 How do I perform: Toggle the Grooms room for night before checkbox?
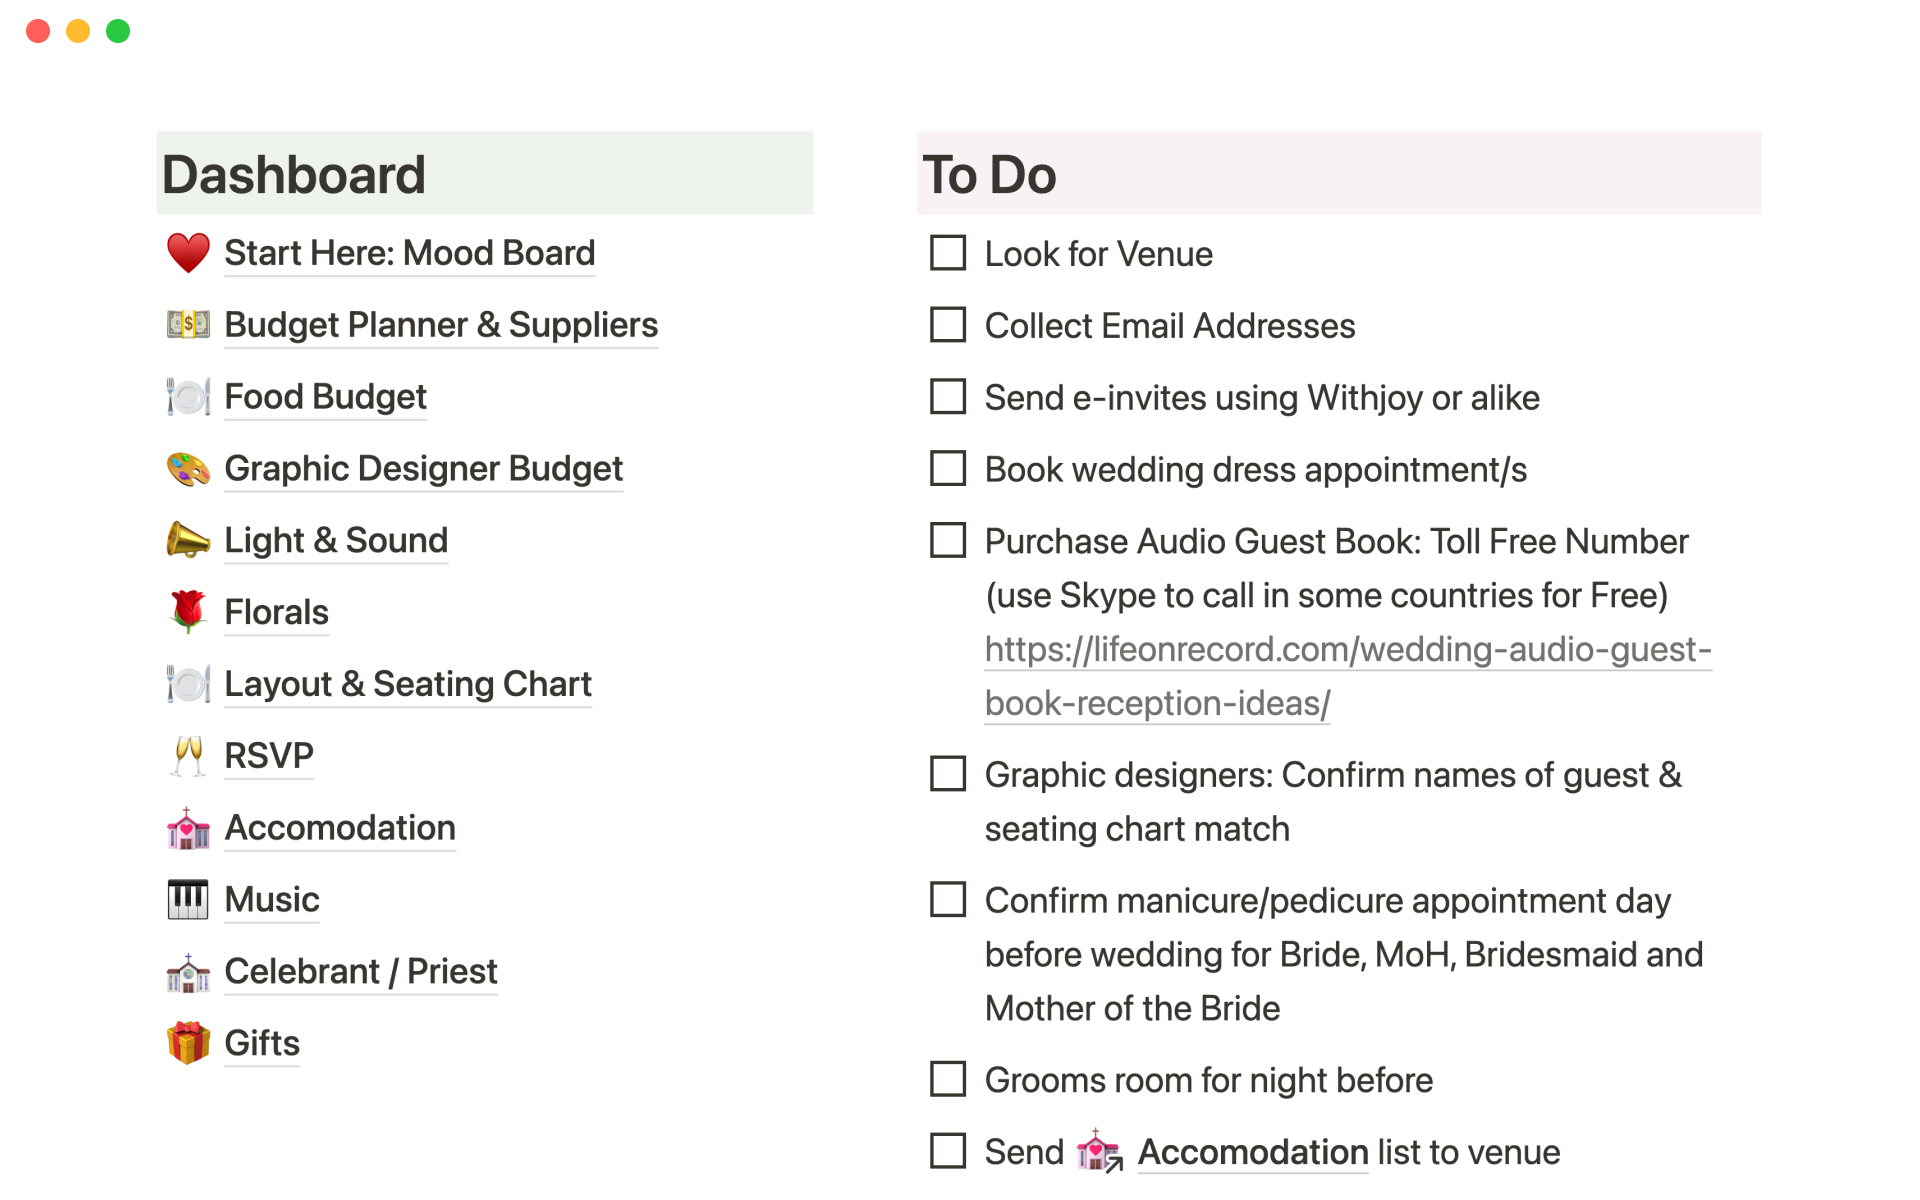coord(947,1080)
